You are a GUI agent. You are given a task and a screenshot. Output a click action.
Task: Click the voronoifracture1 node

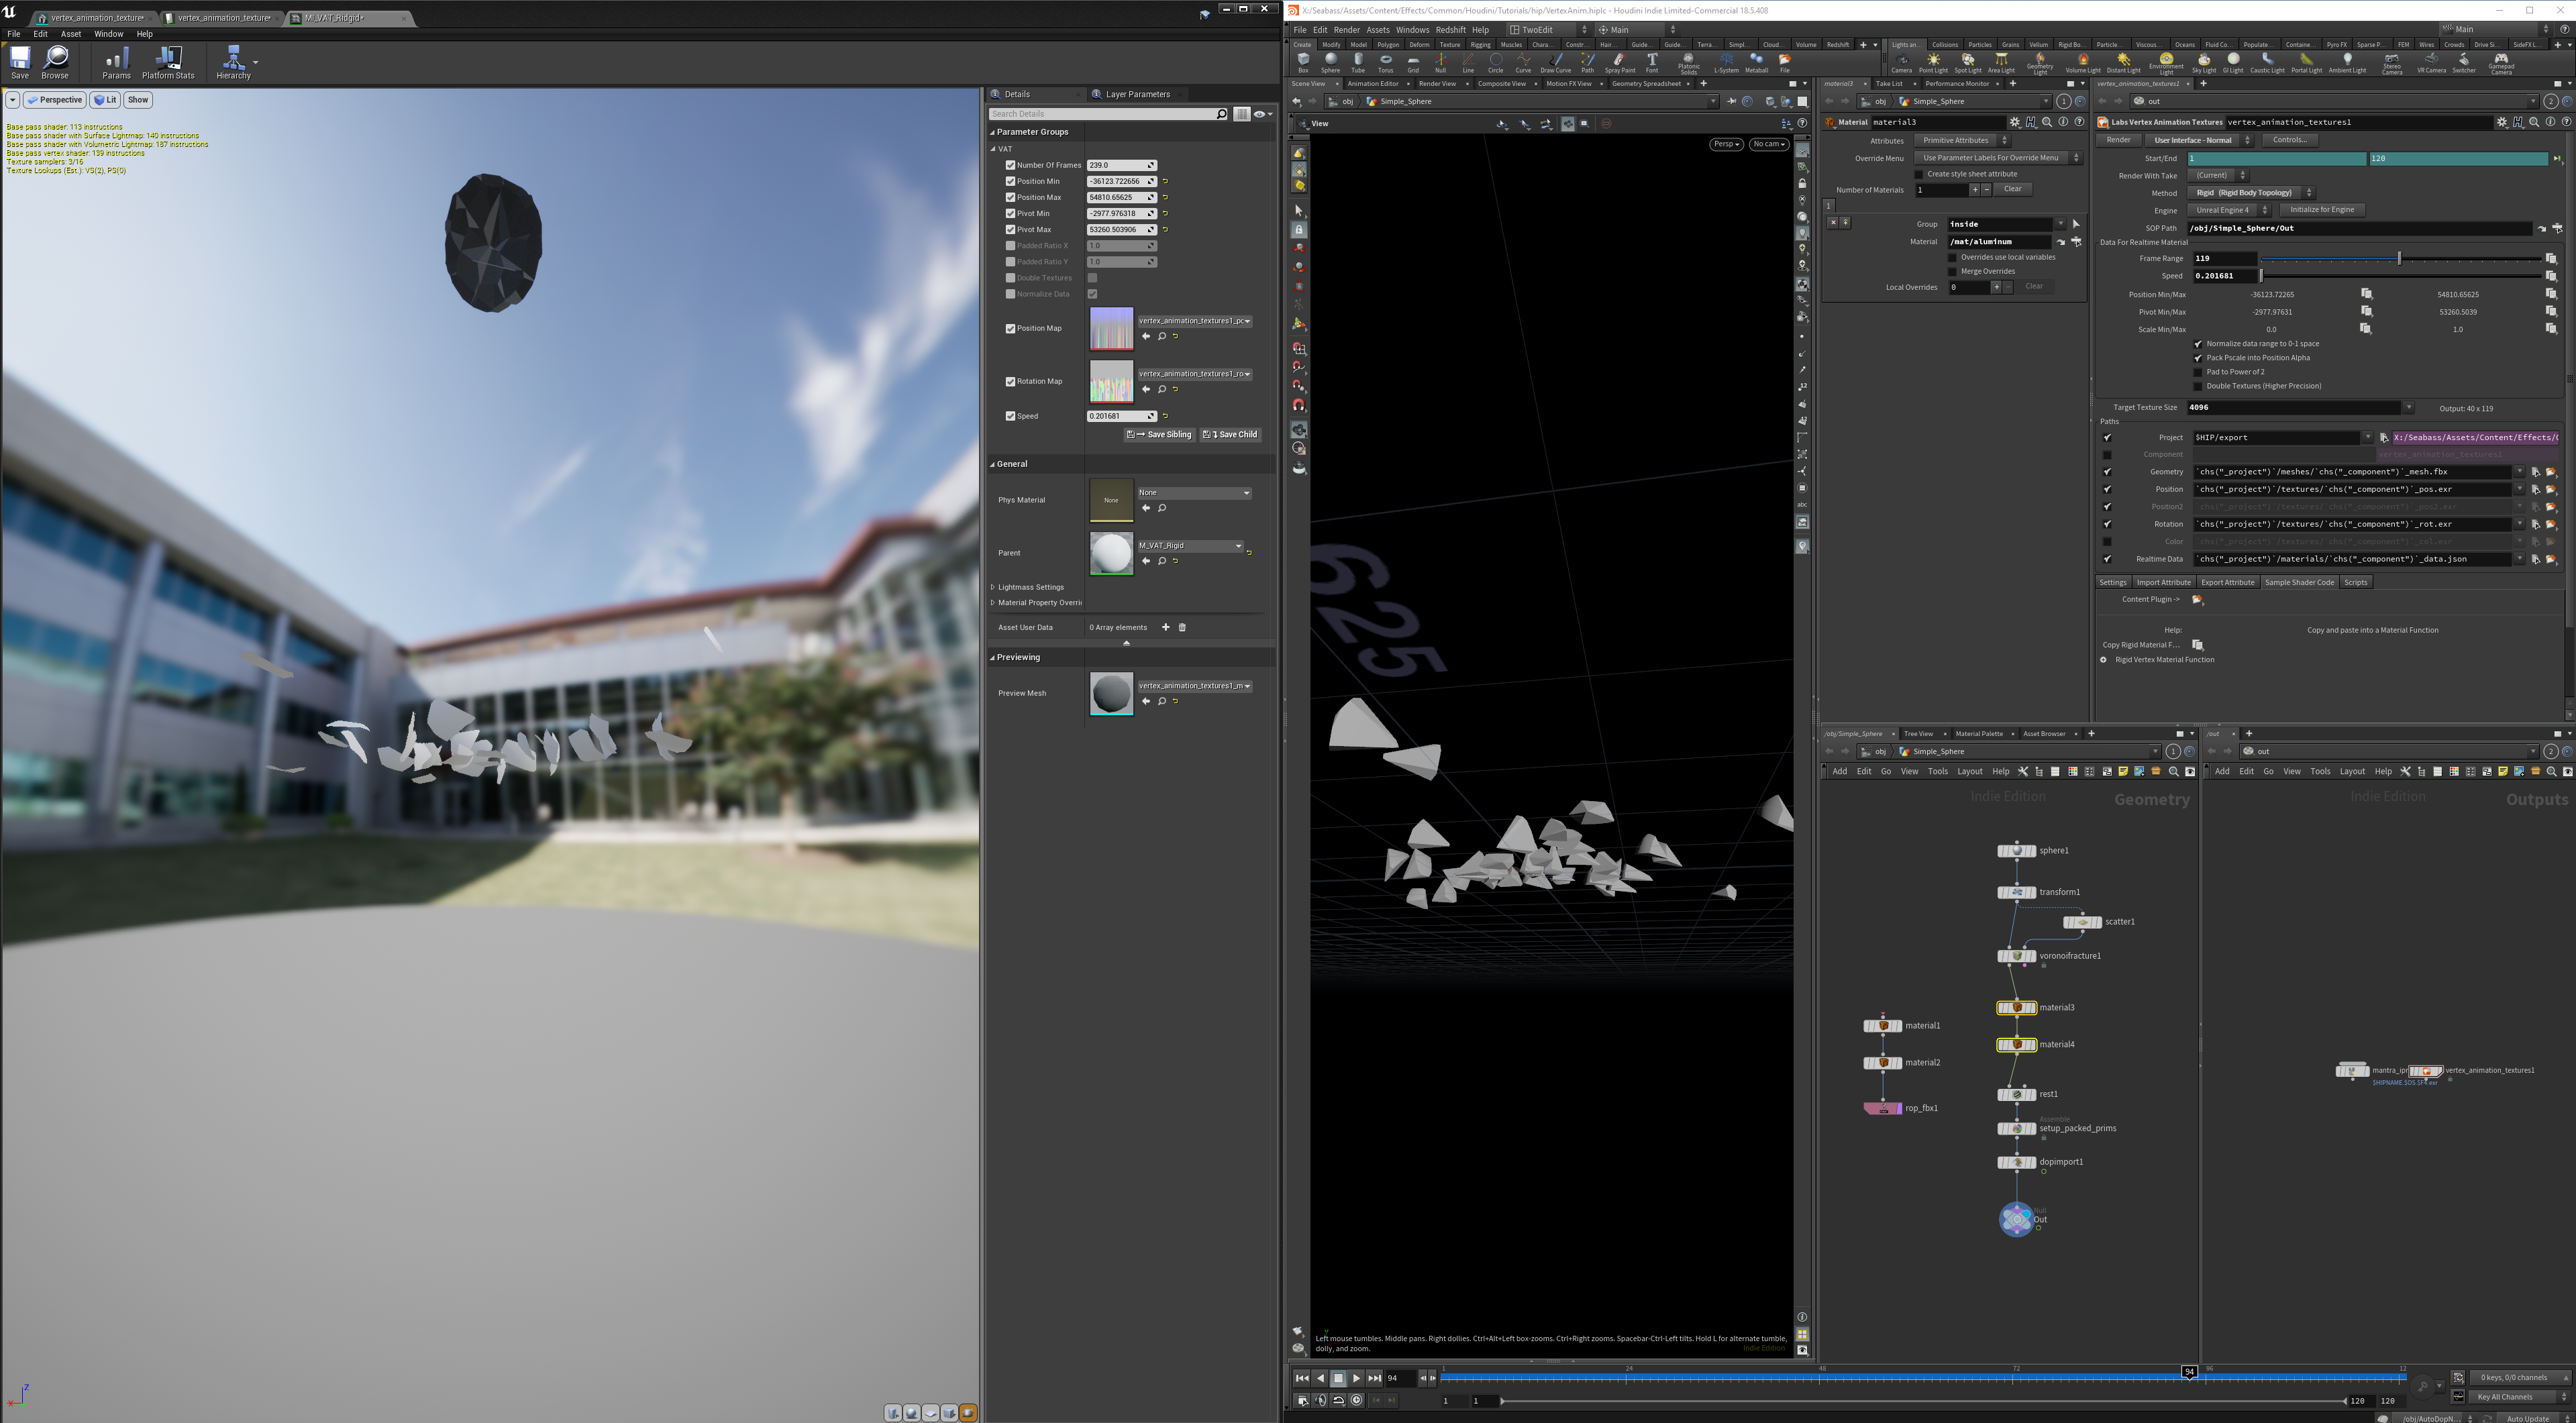[x=2016, y=956]
